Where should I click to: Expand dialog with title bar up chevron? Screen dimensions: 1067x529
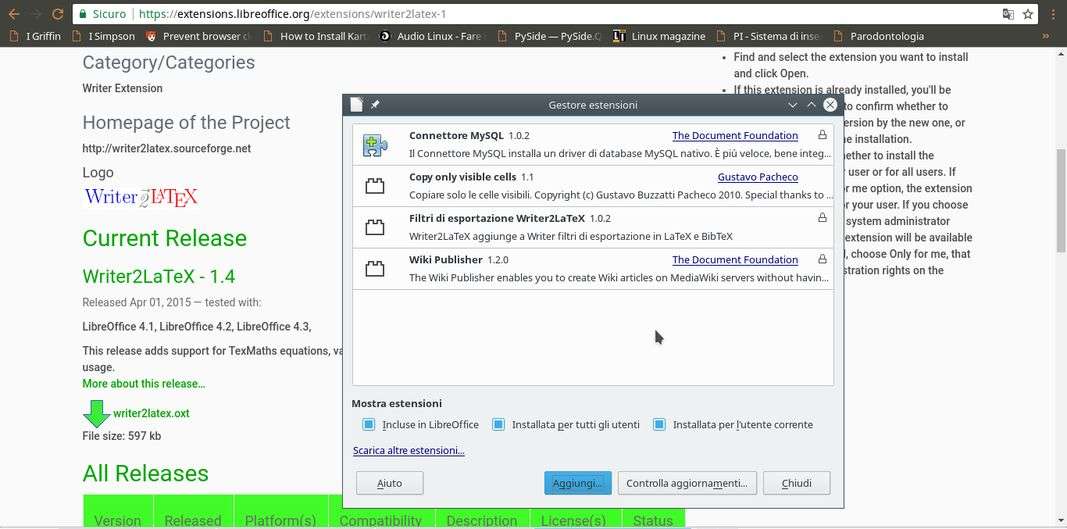(x=811, y=105)
